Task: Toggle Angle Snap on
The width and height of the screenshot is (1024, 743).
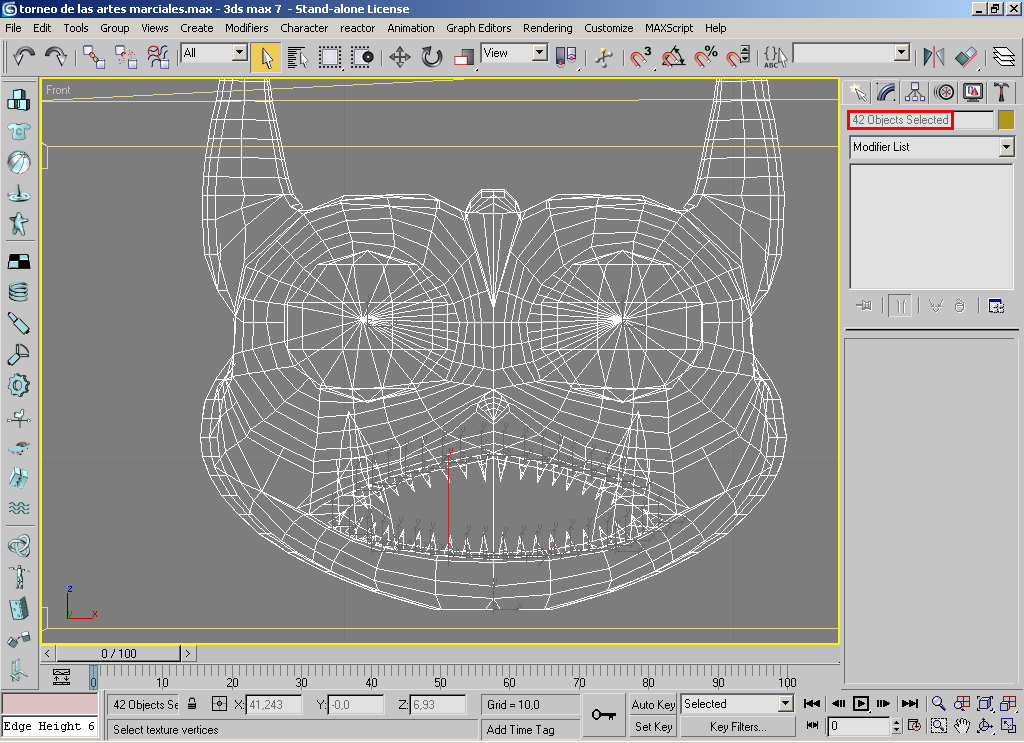Action: 673,57
